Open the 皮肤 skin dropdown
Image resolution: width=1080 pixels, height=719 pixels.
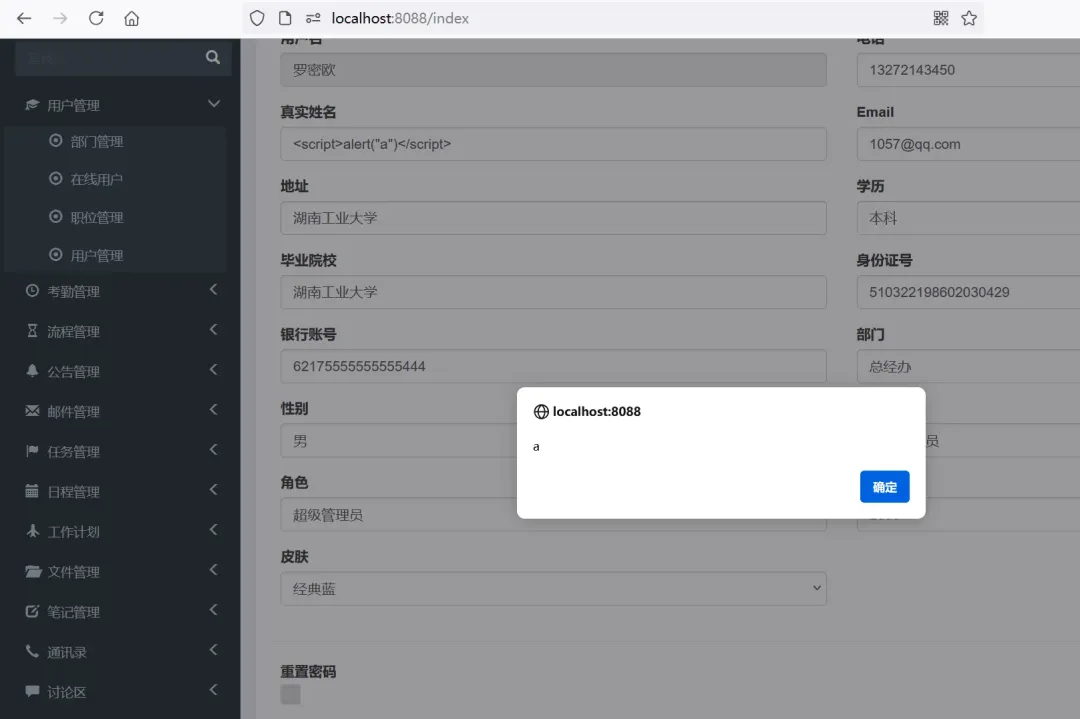tap(553, 588)
